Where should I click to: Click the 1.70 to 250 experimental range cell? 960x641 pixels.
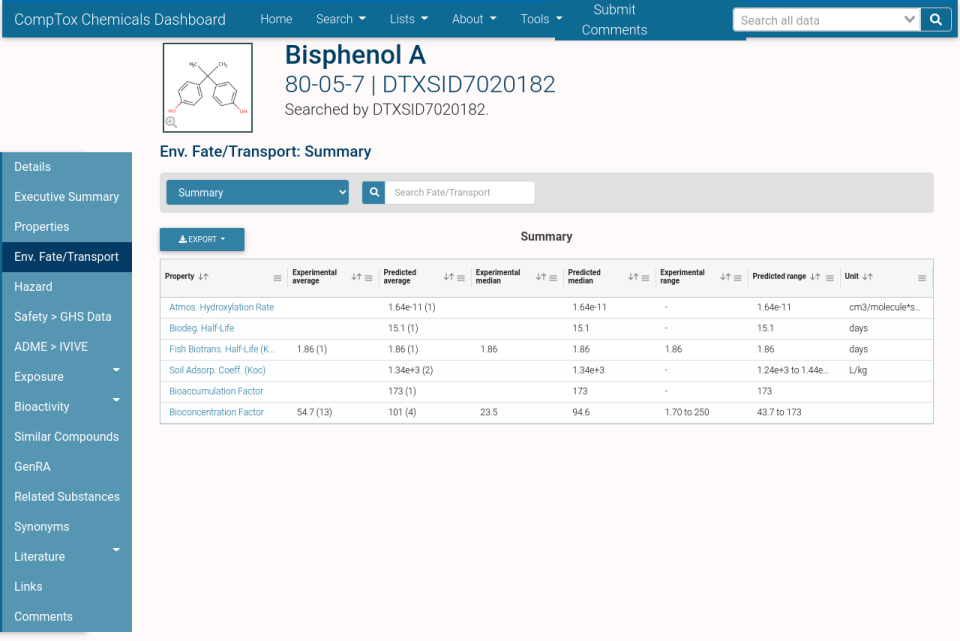[x=687, y=412]
